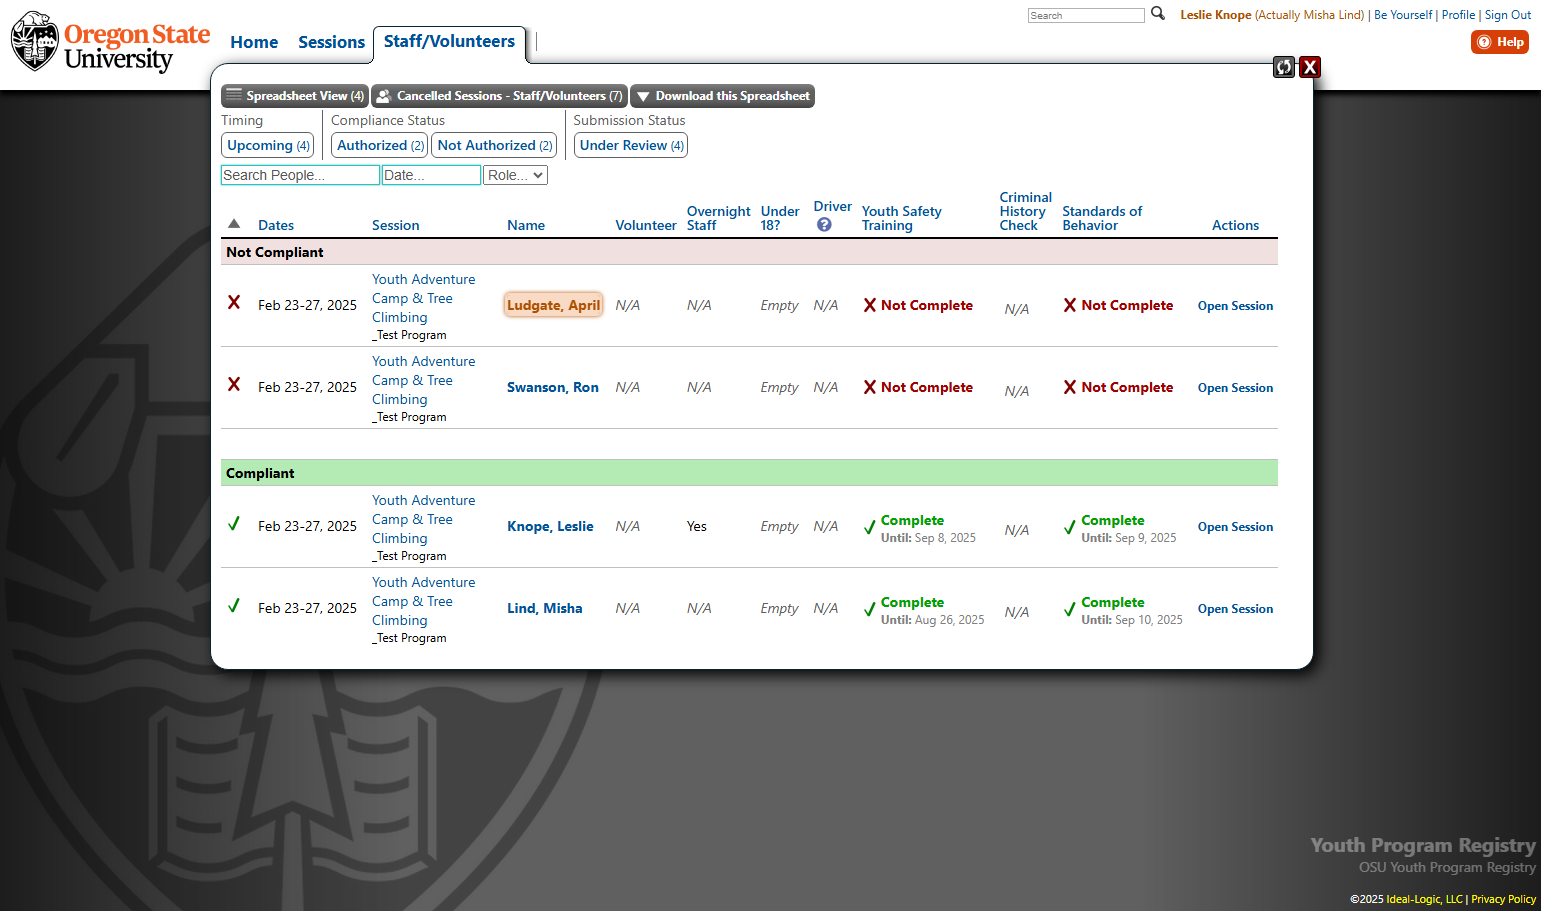
Task: Toggle the Authorized (2) compliance filter
Action: [x=380, y=145]
